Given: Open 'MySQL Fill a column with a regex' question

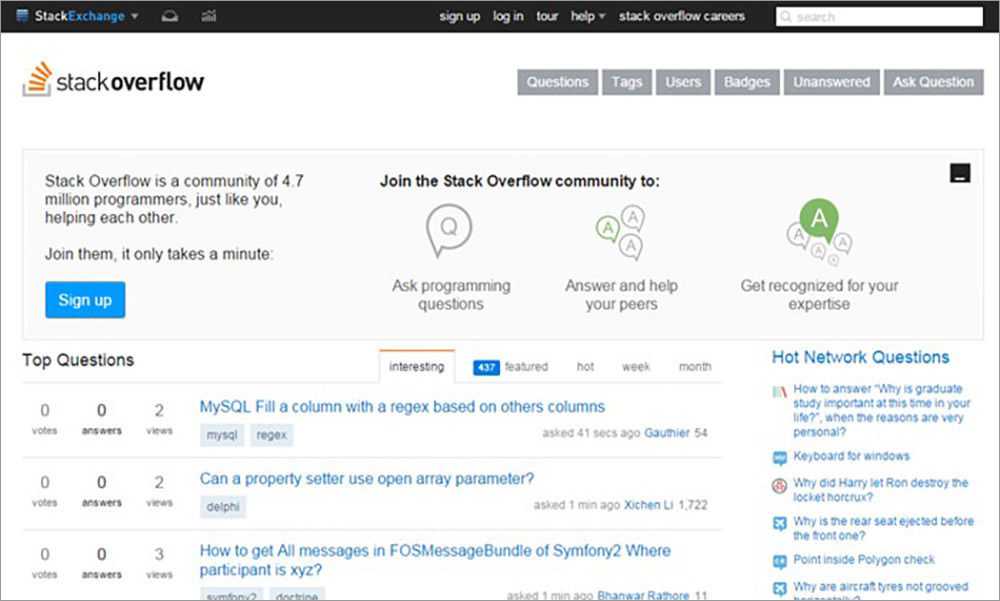Looking at the screenshot, I should pyautogui.click(x=402, y=407).
